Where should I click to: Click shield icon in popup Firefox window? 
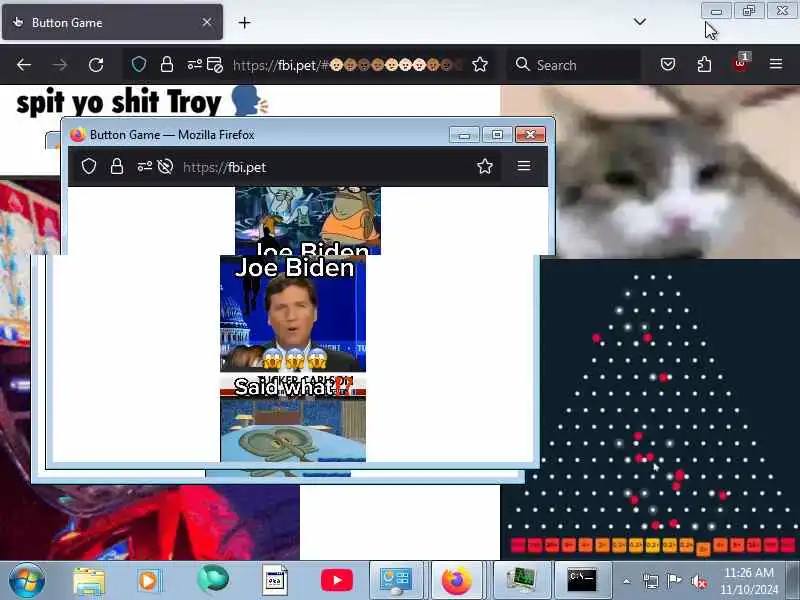click(x=89, y=166)
